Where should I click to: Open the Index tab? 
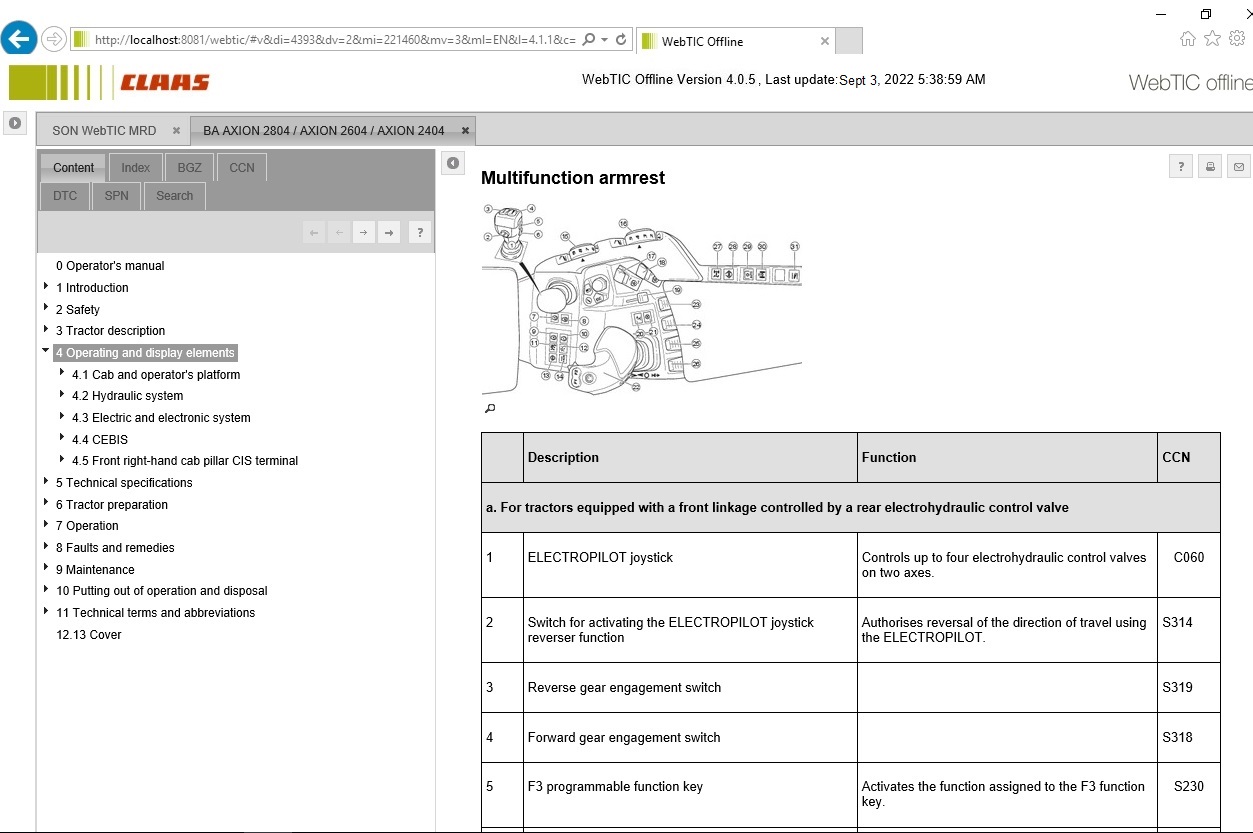point(136,167)
